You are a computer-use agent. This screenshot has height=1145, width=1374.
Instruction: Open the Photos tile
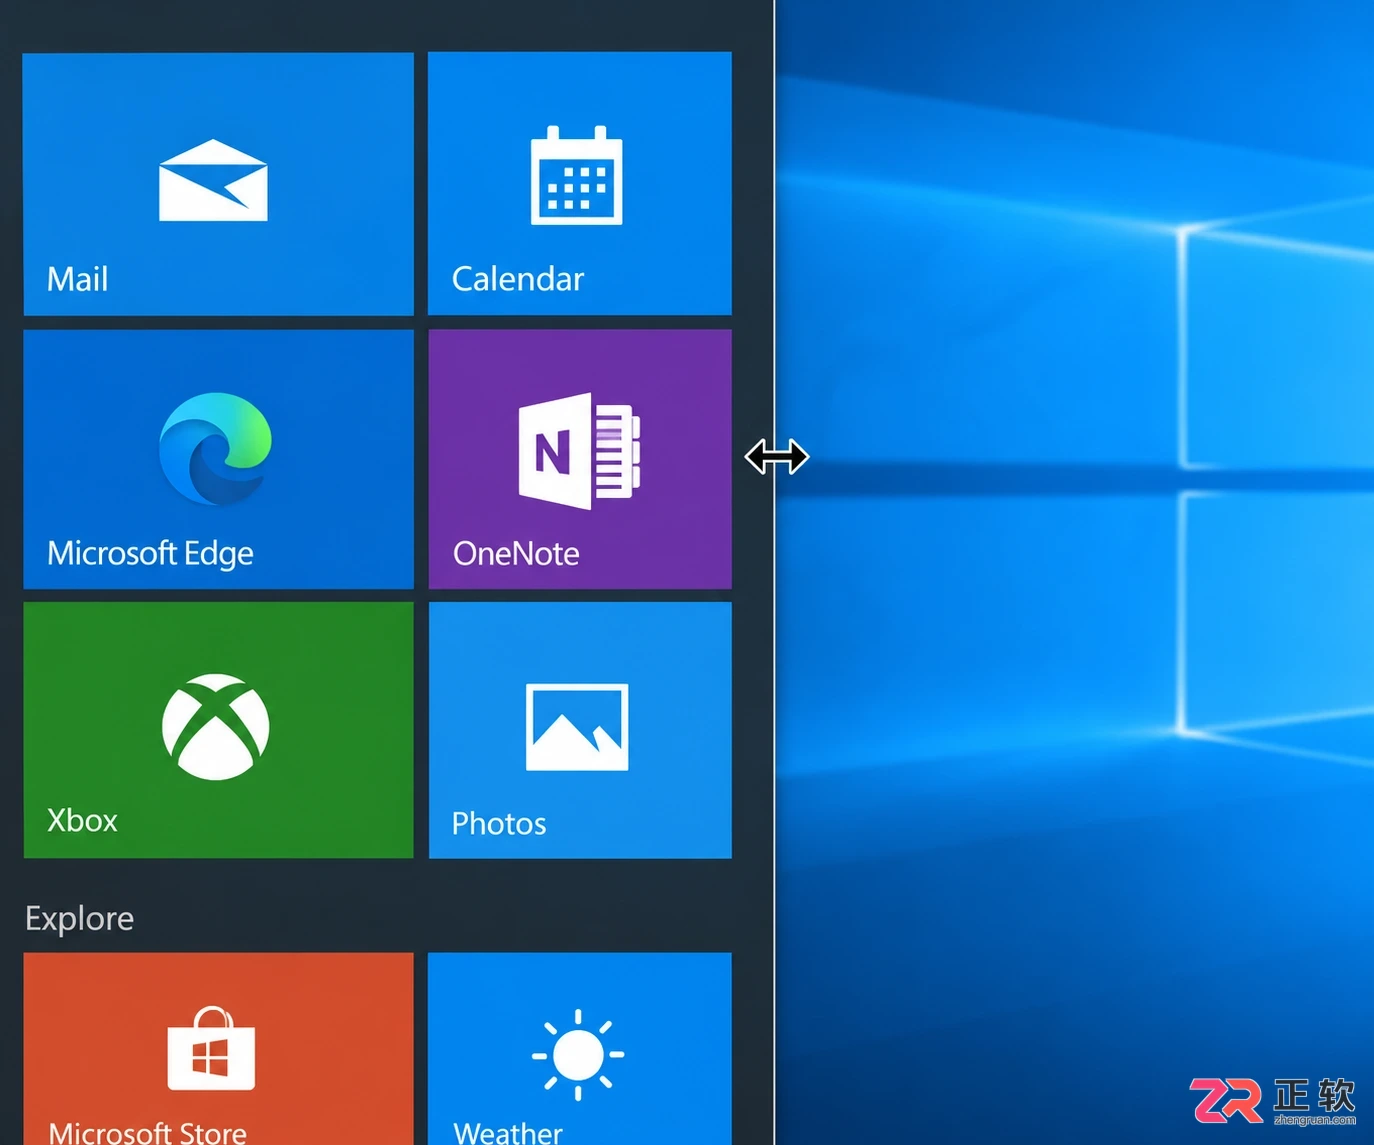point(580,730)
